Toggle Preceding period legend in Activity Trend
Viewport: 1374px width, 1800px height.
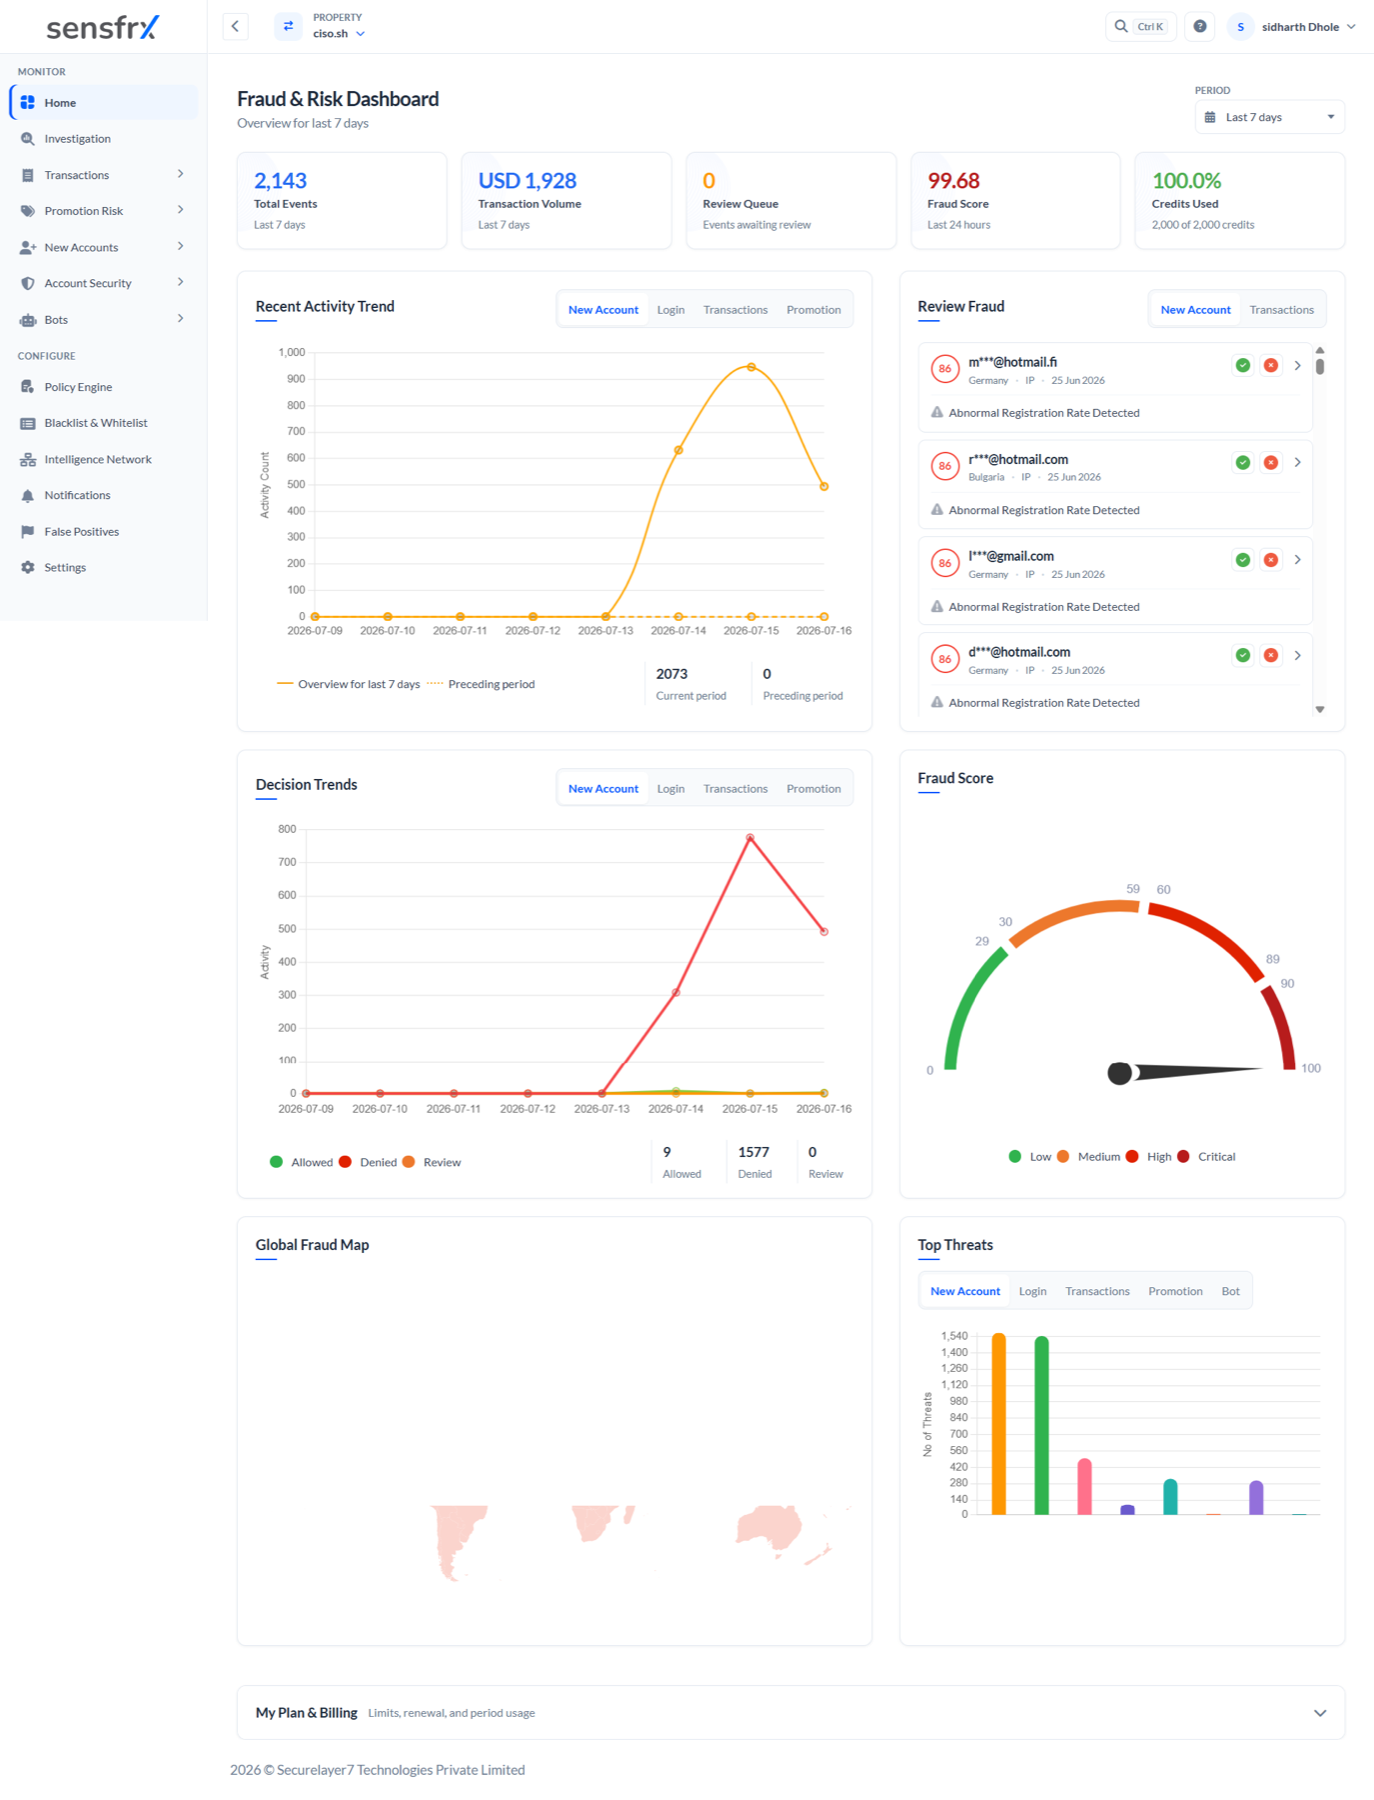click(x=481, y=684)
